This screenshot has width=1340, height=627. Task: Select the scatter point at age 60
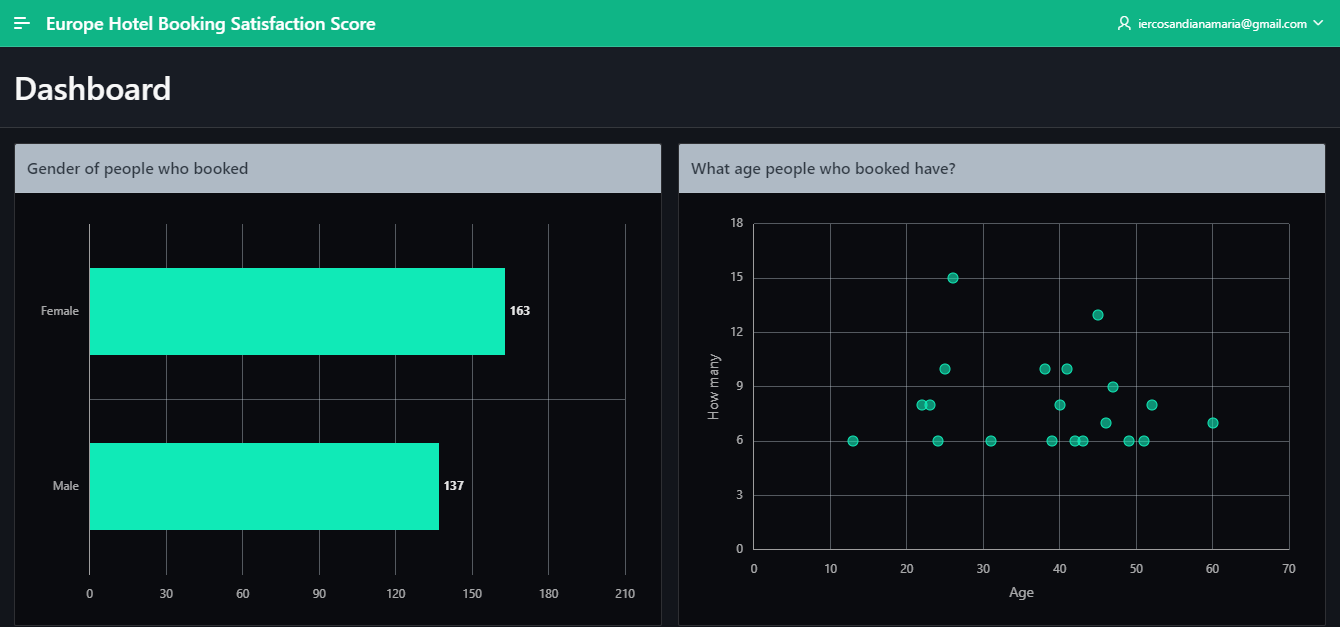pyautogui.click(x=1213, y=423)
